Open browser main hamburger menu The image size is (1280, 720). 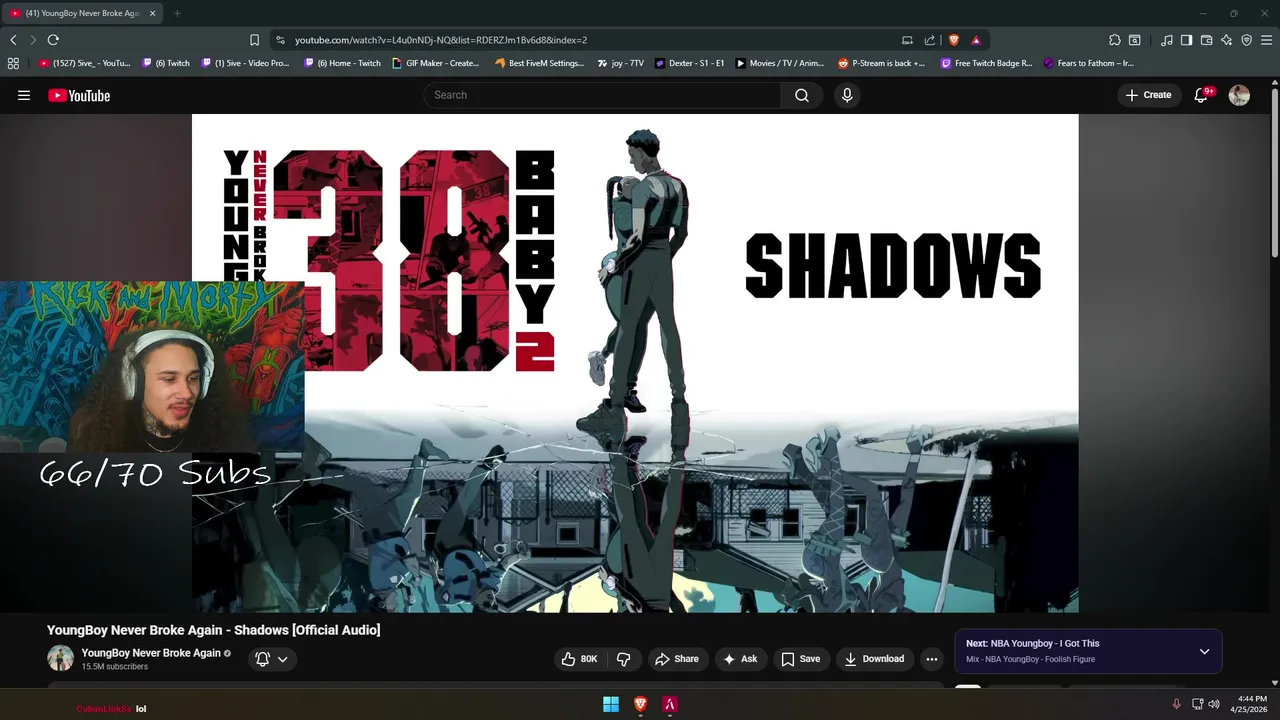coord(1266,40)
